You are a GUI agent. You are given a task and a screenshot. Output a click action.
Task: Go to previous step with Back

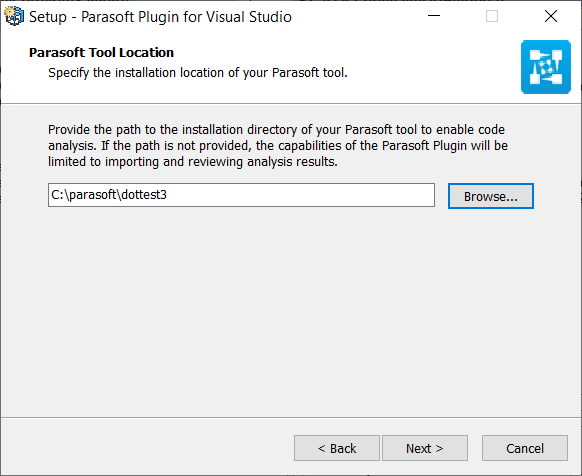tap(337, 448)
